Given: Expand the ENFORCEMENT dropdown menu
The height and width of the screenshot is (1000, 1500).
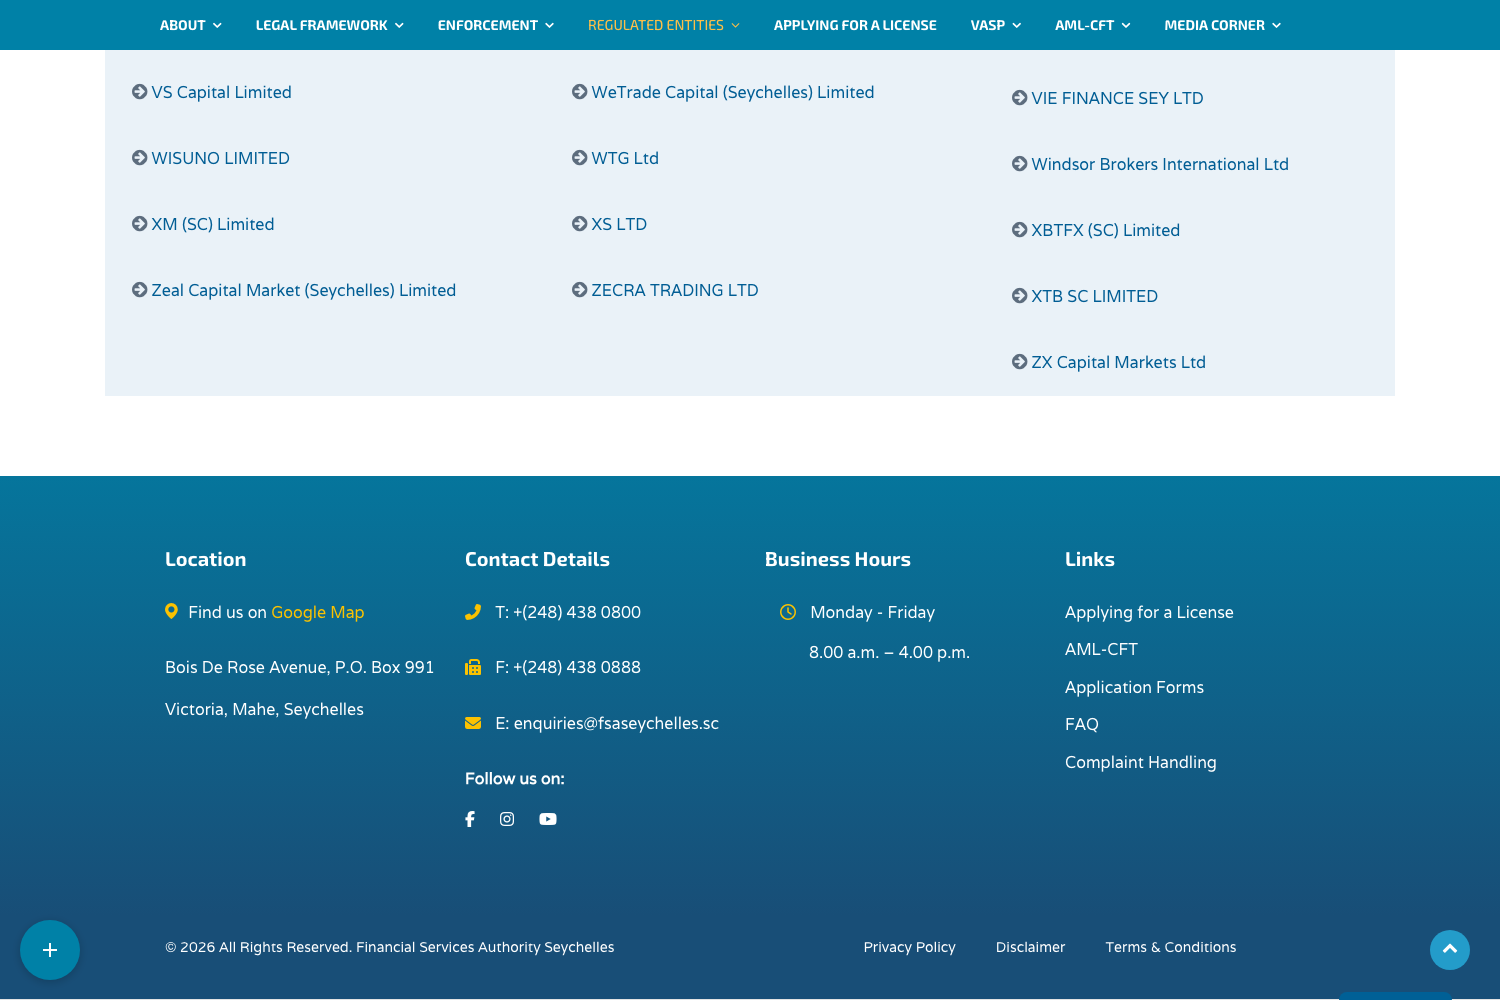Looking at the screenshot, I should coord(496,25).
